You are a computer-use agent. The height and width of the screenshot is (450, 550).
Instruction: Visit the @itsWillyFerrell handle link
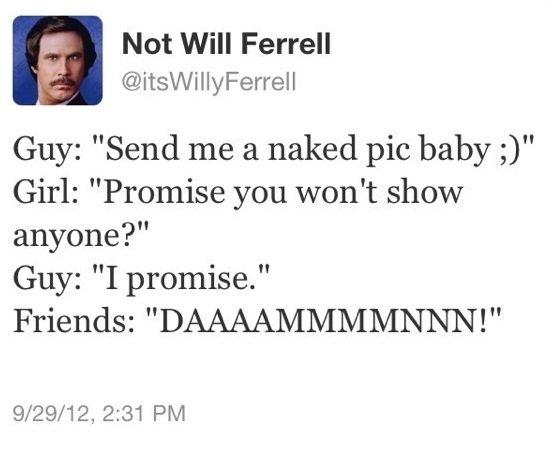pyautogui.click(x=209, y=83)
